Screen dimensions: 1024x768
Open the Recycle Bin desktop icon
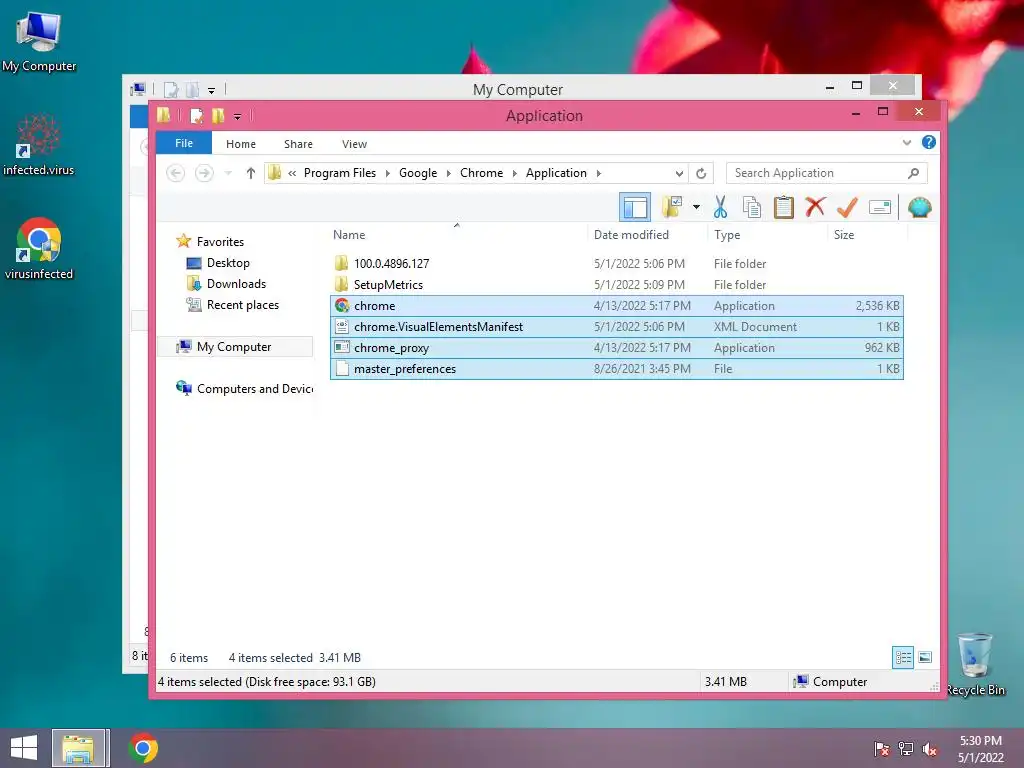pos(975,664)
